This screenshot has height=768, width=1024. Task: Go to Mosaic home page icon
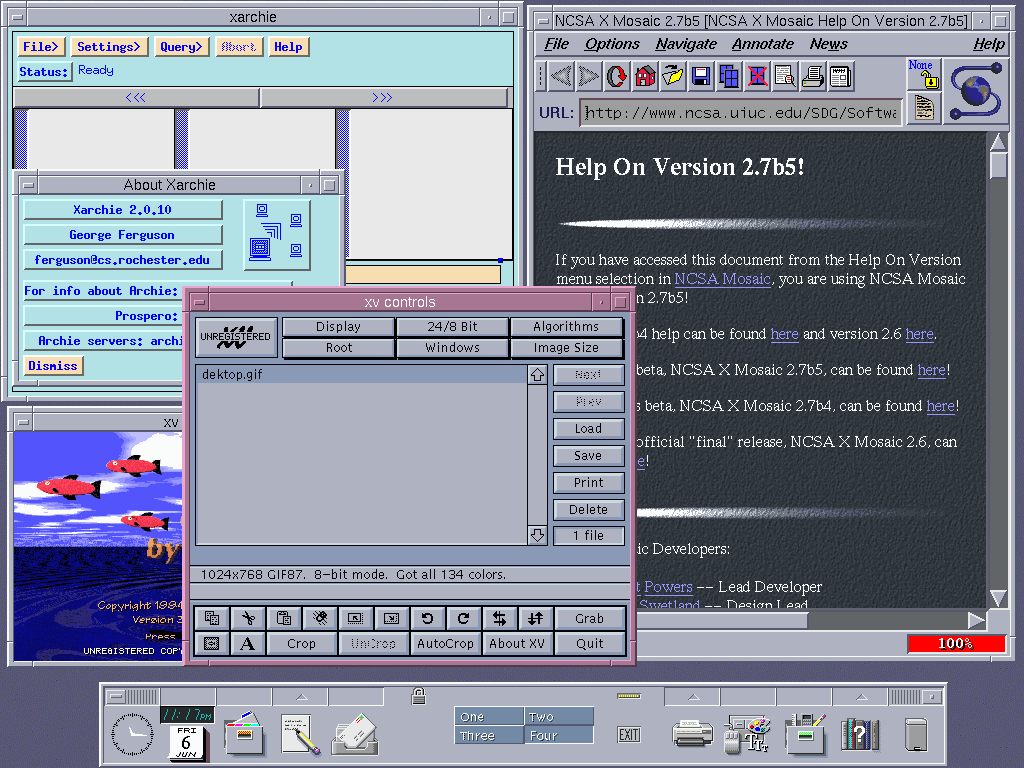pyautogui.click(x=645, y=76)
